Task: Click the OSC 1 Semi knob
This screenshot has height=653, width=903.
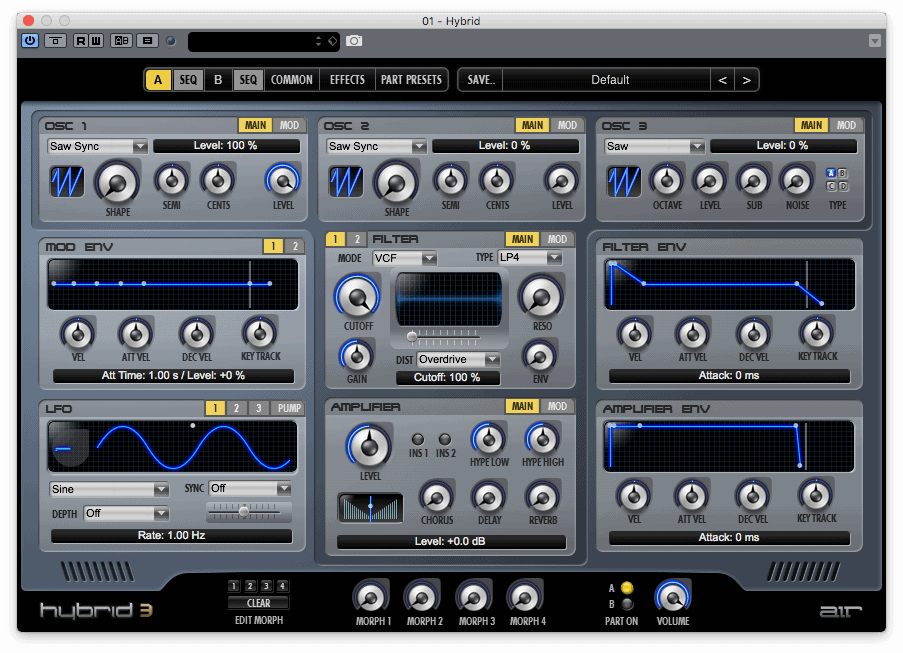Action: (172, 180)
